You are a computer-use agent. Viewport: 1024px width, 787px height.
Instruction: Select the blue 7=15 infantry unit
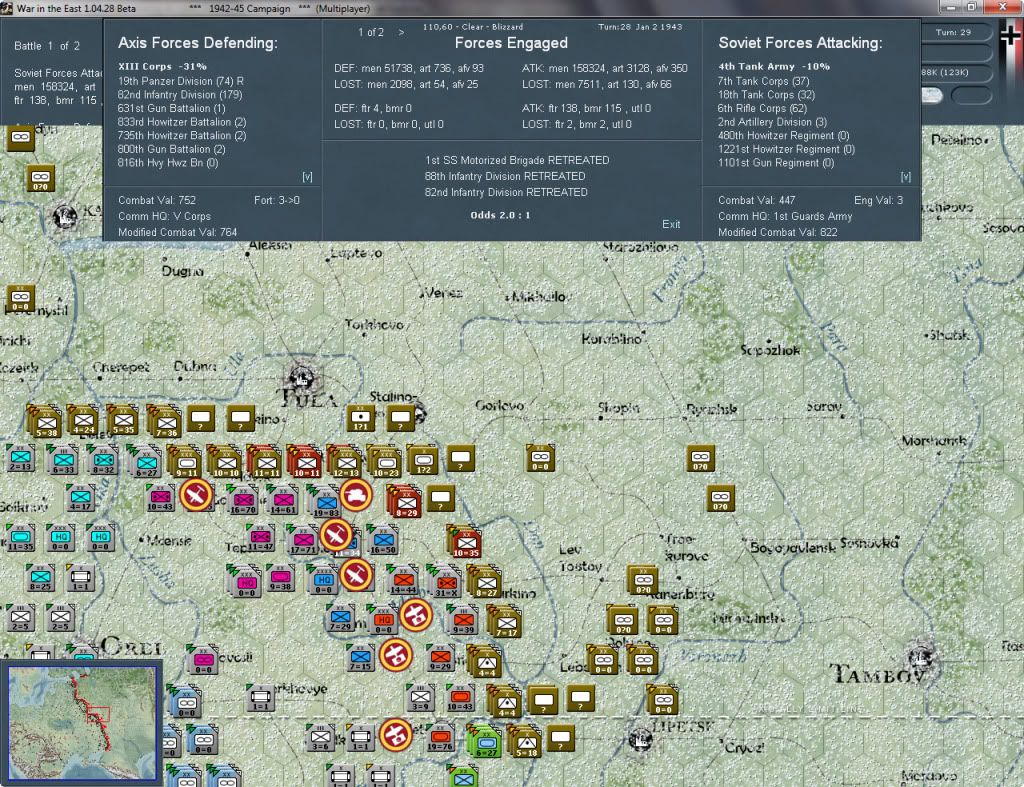360,658
